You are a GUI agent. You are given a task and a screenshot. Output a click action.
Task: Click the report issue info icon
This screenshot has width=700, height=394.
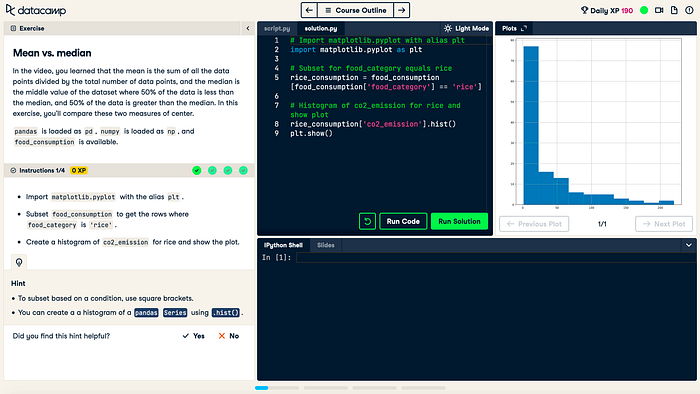pos(689,10)
